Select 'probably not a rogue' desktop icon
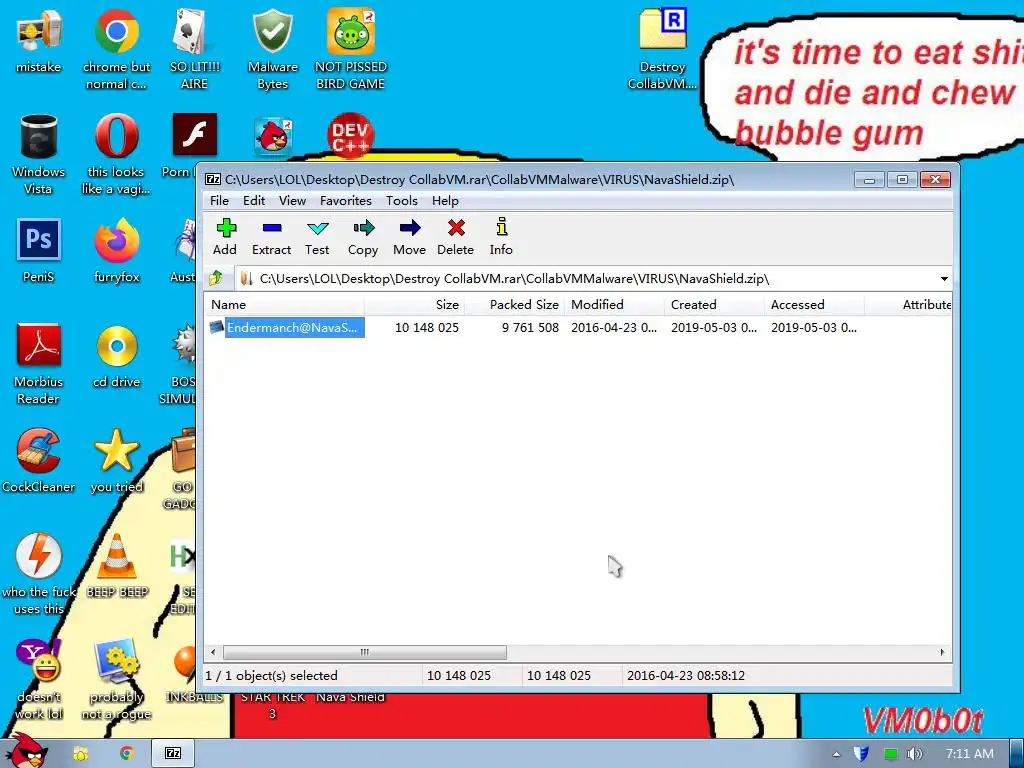Screen dimensions: 1024x768 point(116,679)
